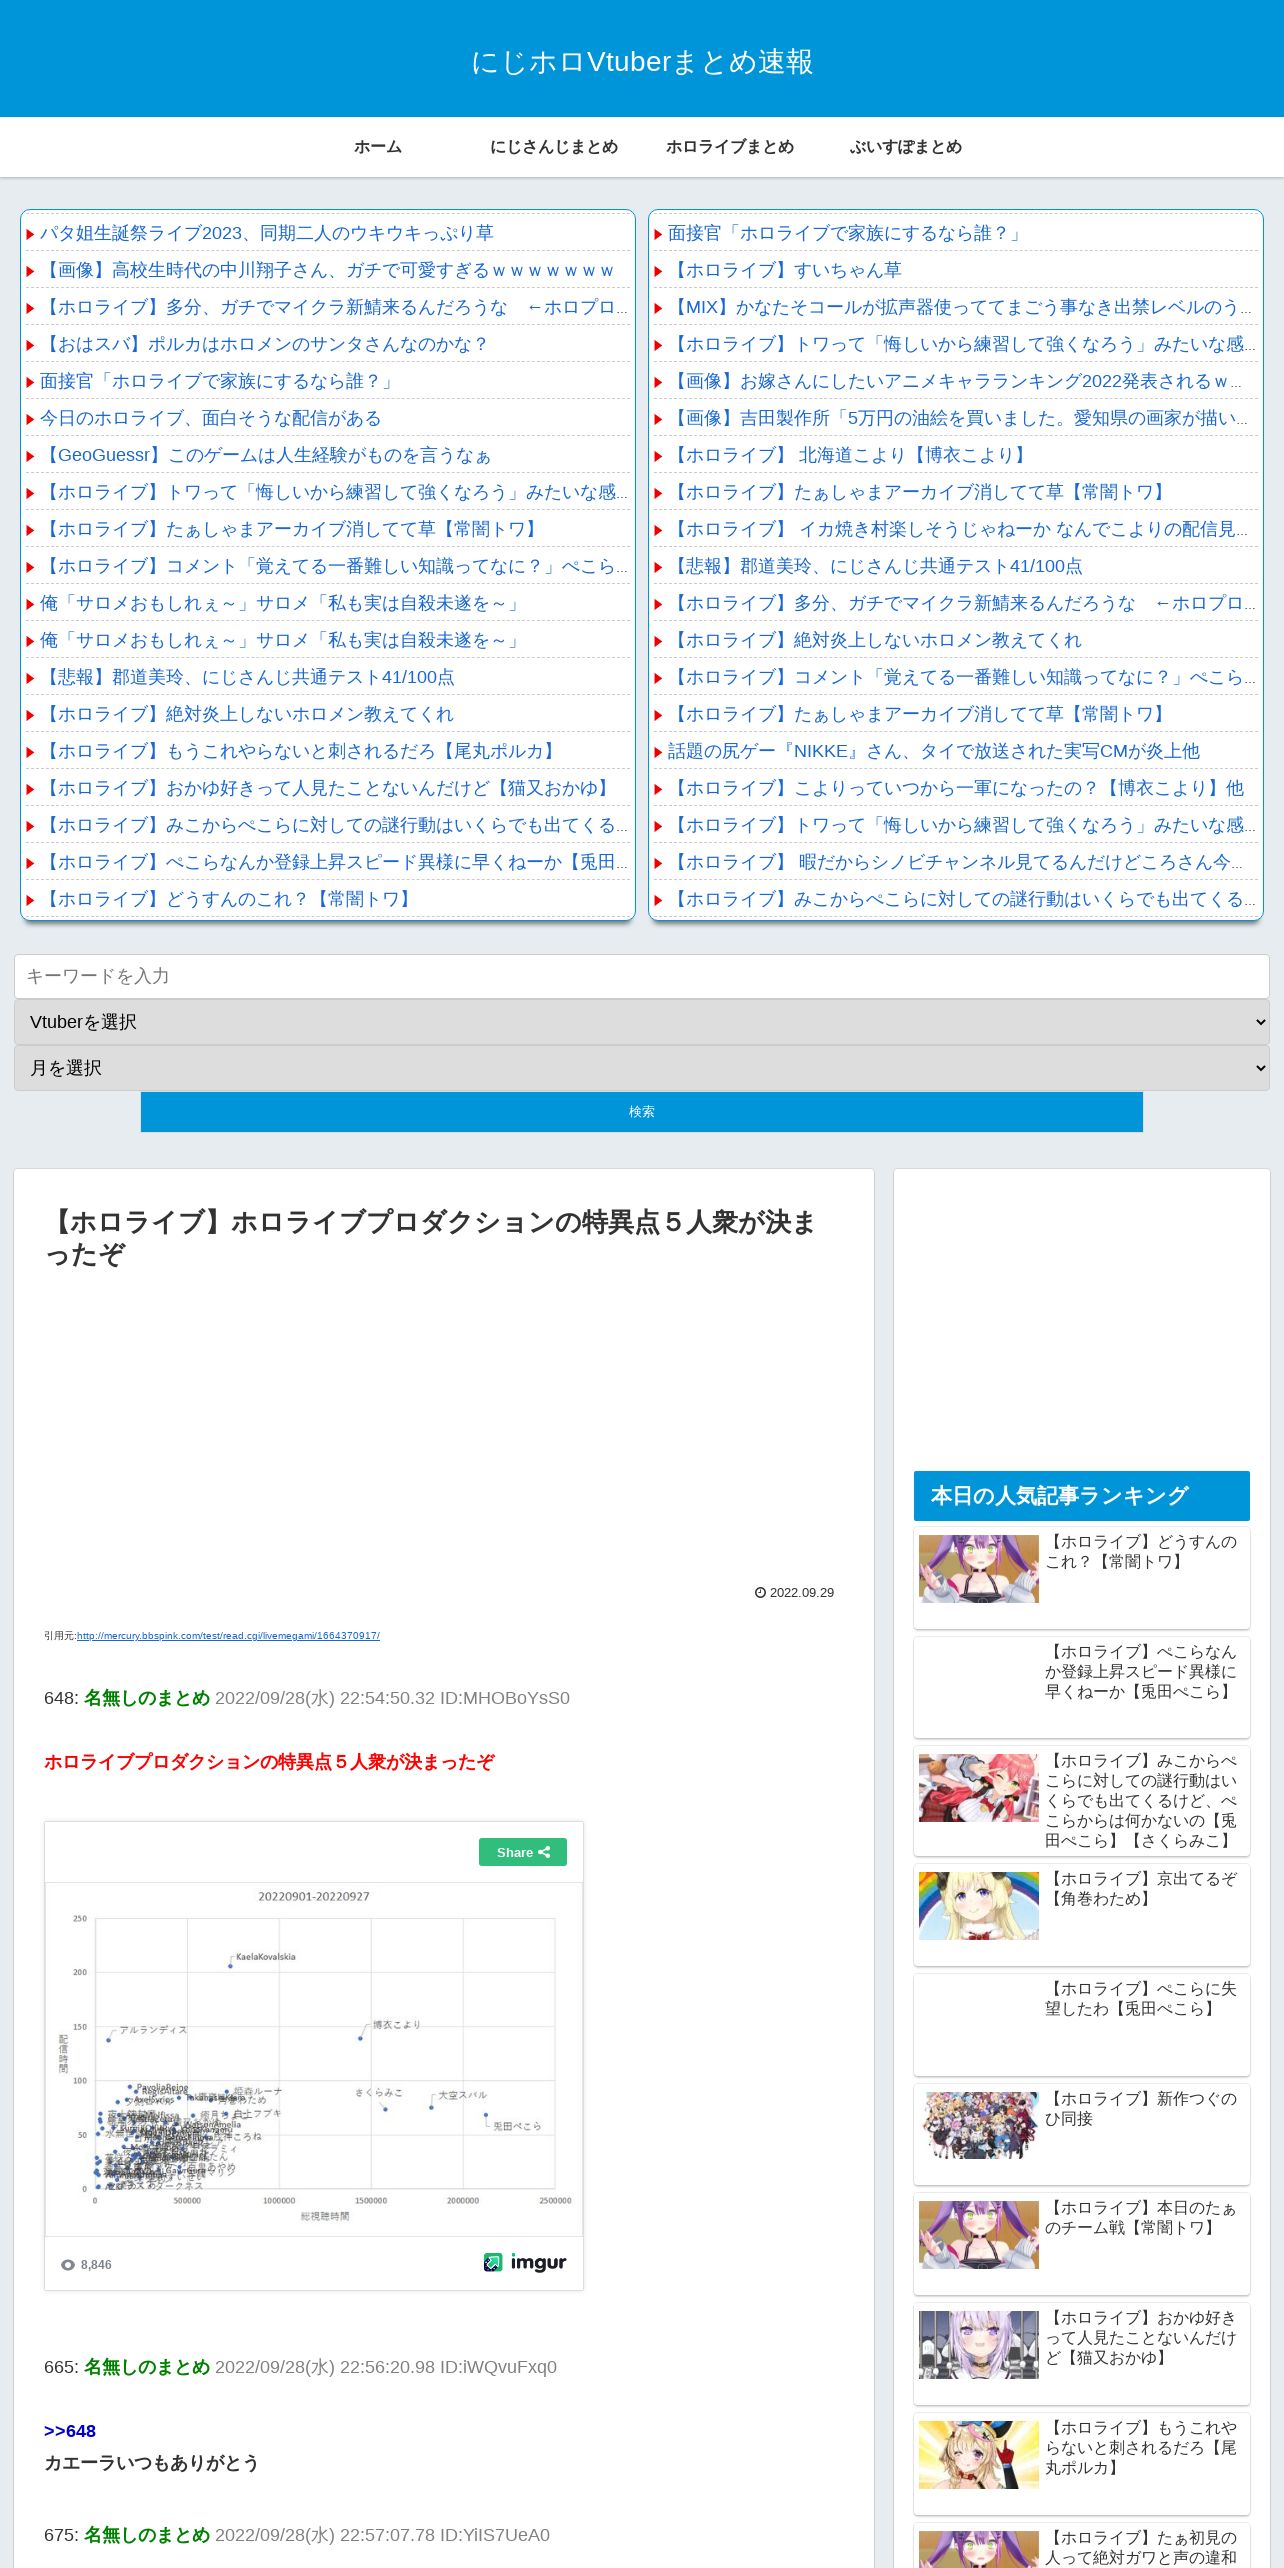Open 吉田製作所「5万円の油絵を買いました link
Image resolution: width=1284 pixels, height=2568 pixels.
tap(958, 418)
